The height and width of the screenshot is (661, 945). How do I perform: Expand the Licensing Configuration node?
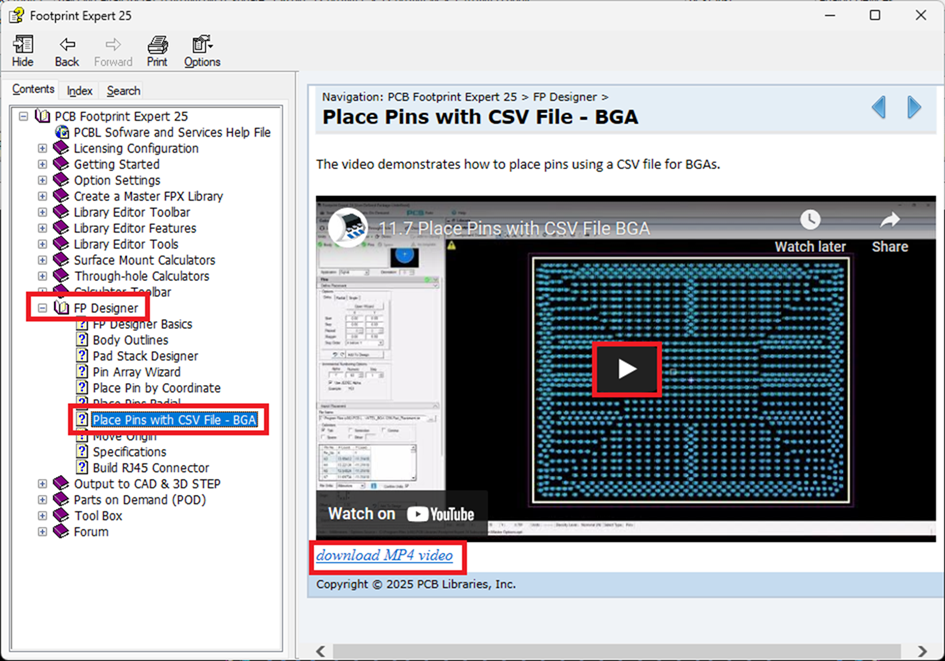43,148
